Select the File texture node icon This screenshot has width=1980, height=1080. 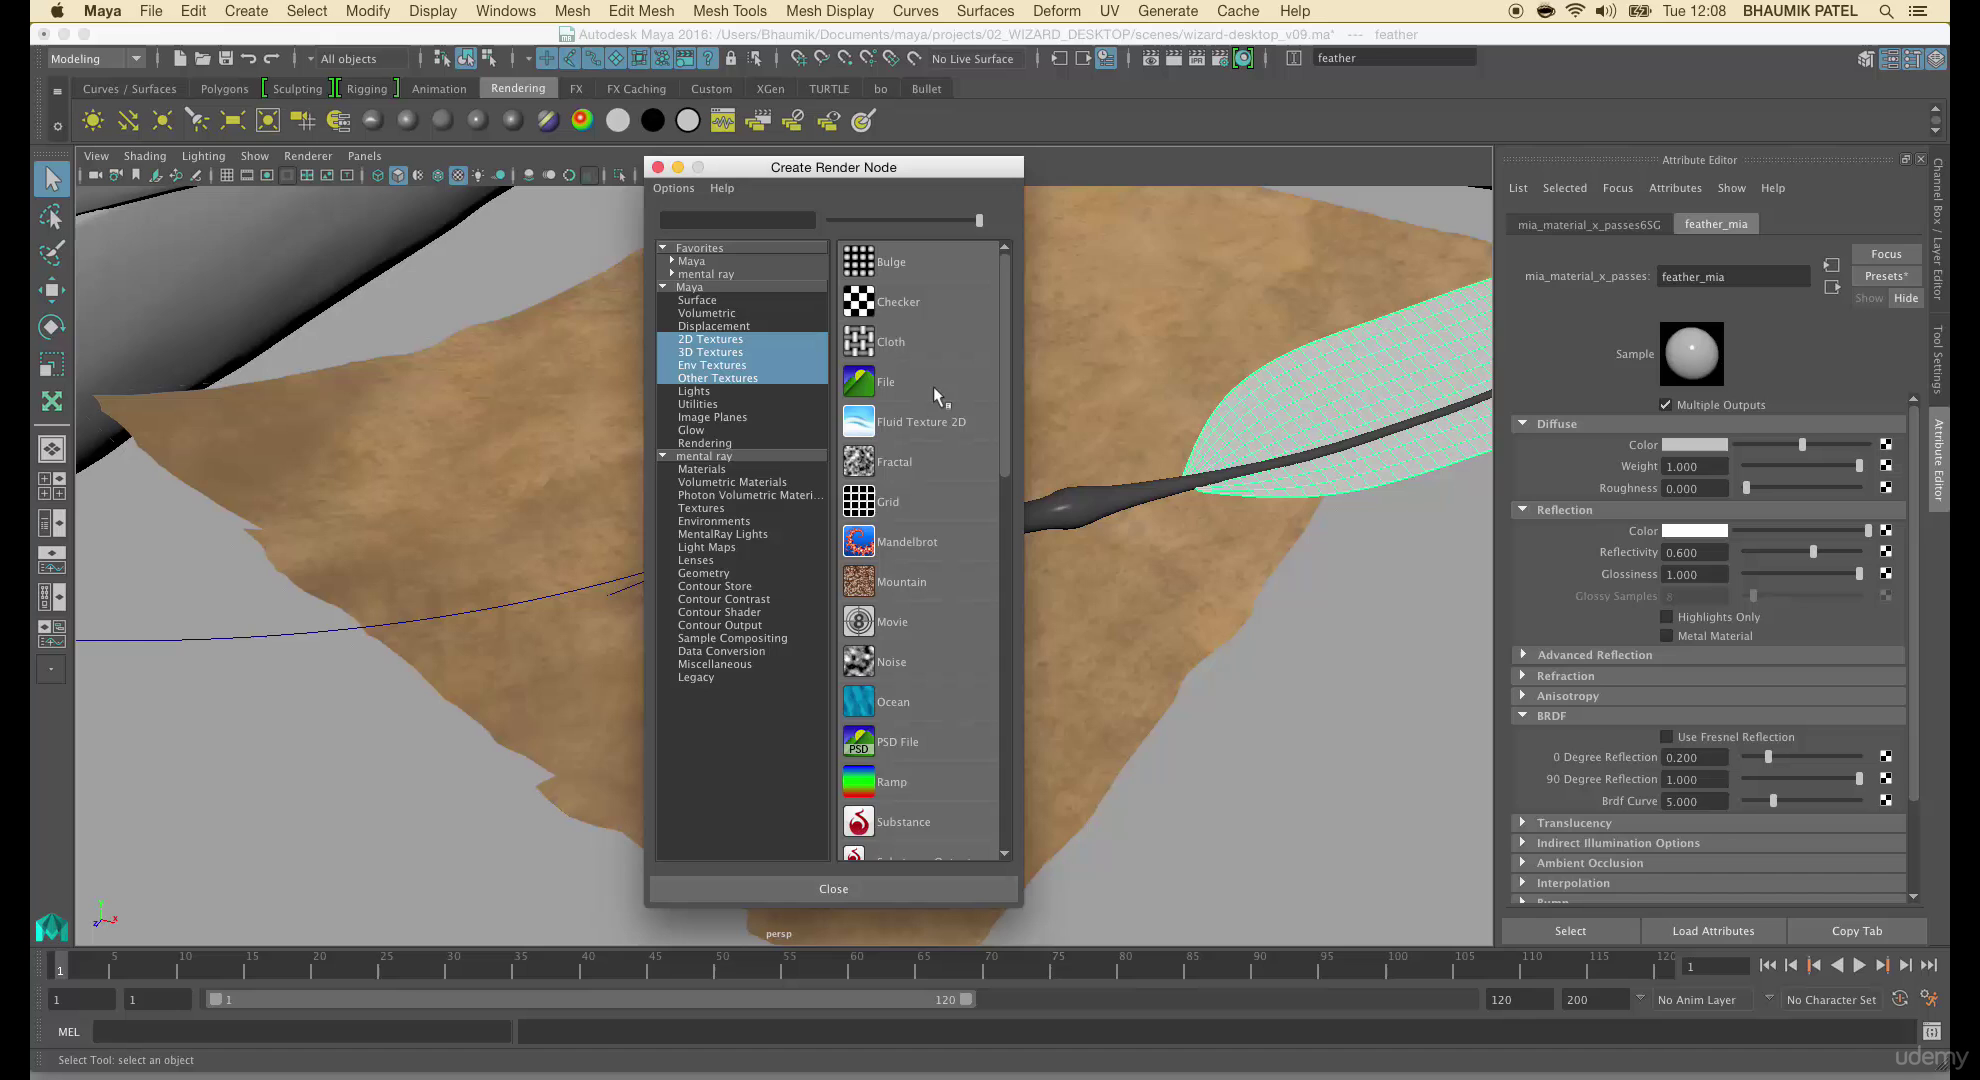tap(858, 381)
